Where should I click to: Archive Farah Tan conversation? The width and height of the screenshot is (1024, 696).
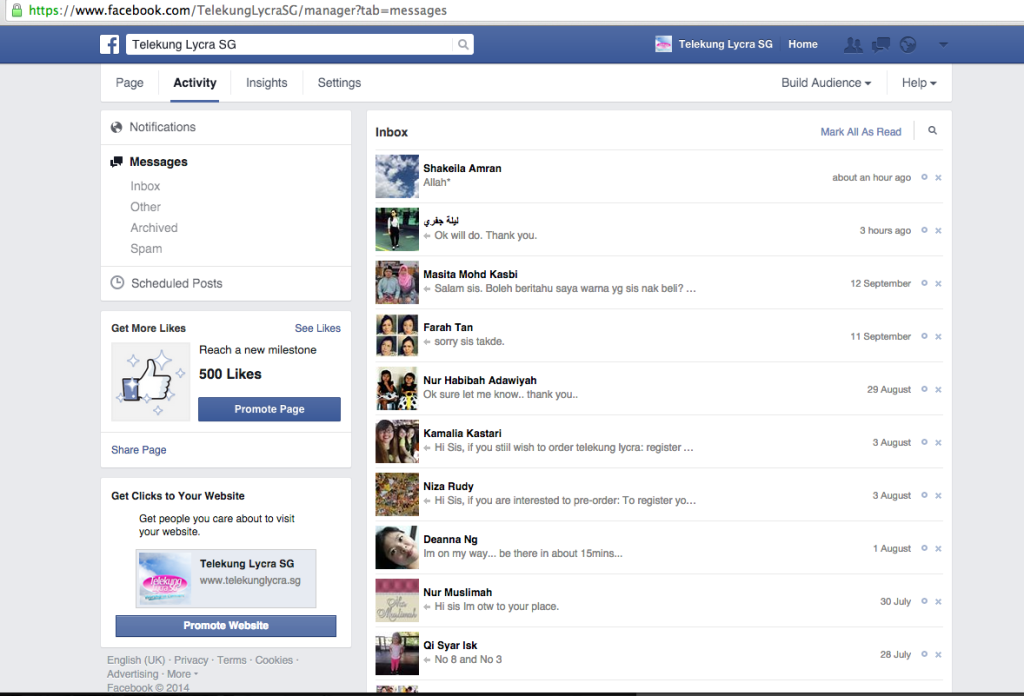point(938,336)
